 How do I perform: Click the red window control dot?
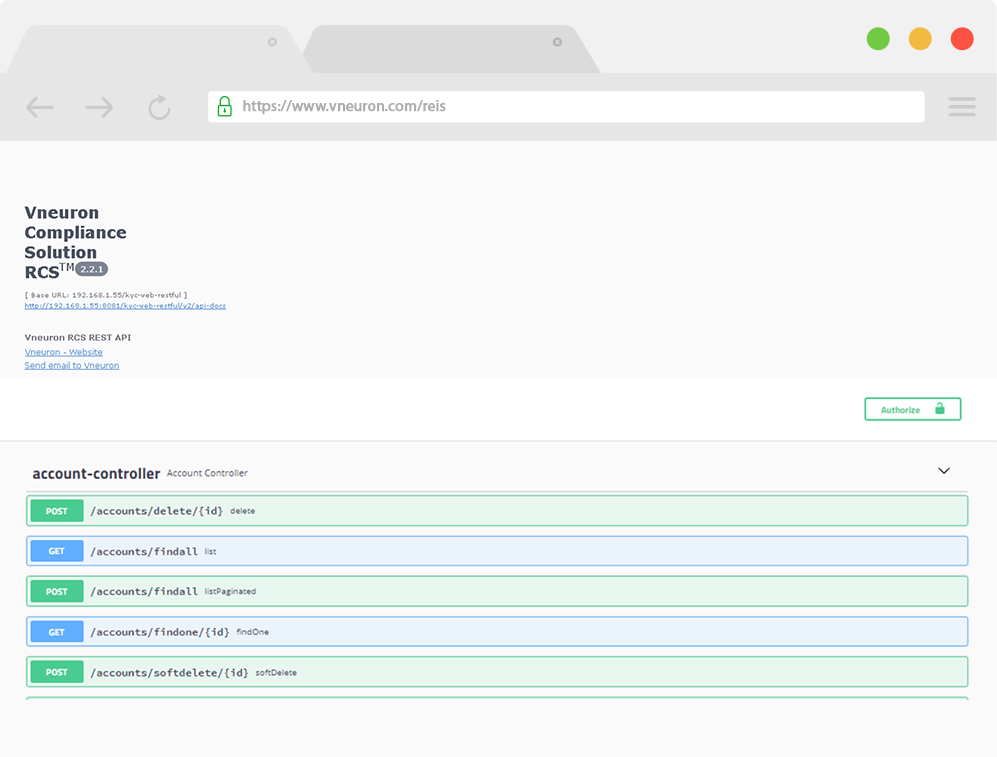[962, 39]
